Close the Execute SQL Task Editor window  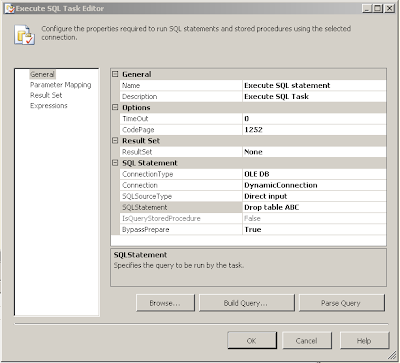tap(389, 8)
